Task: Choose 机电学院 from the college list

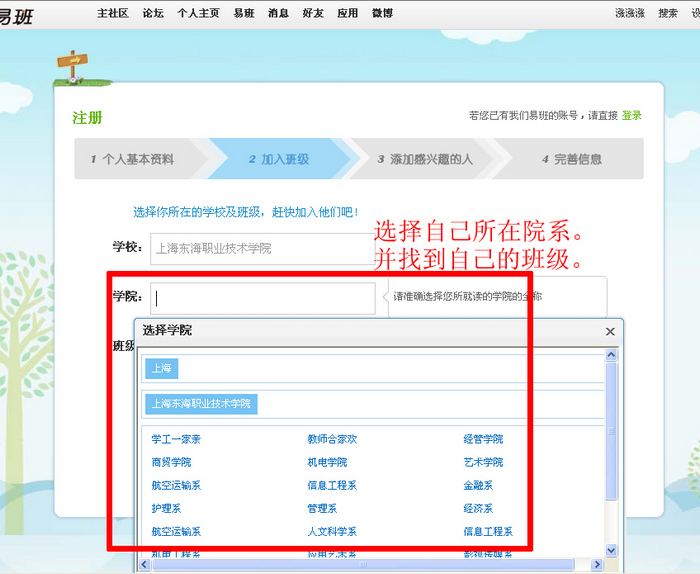Action: pyautogui.click(x=327, y=462)
